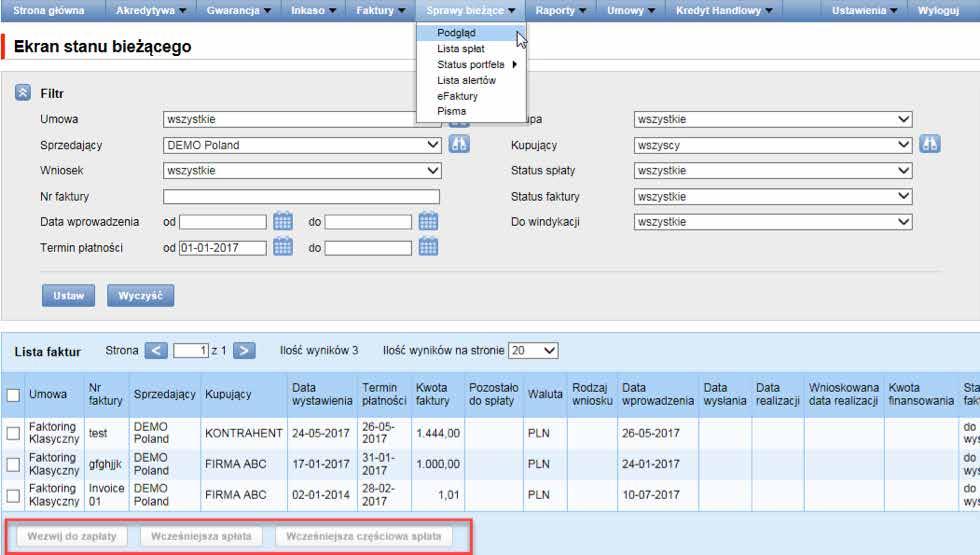Click the KONTRAHENT cell

(x=244, y=433)
